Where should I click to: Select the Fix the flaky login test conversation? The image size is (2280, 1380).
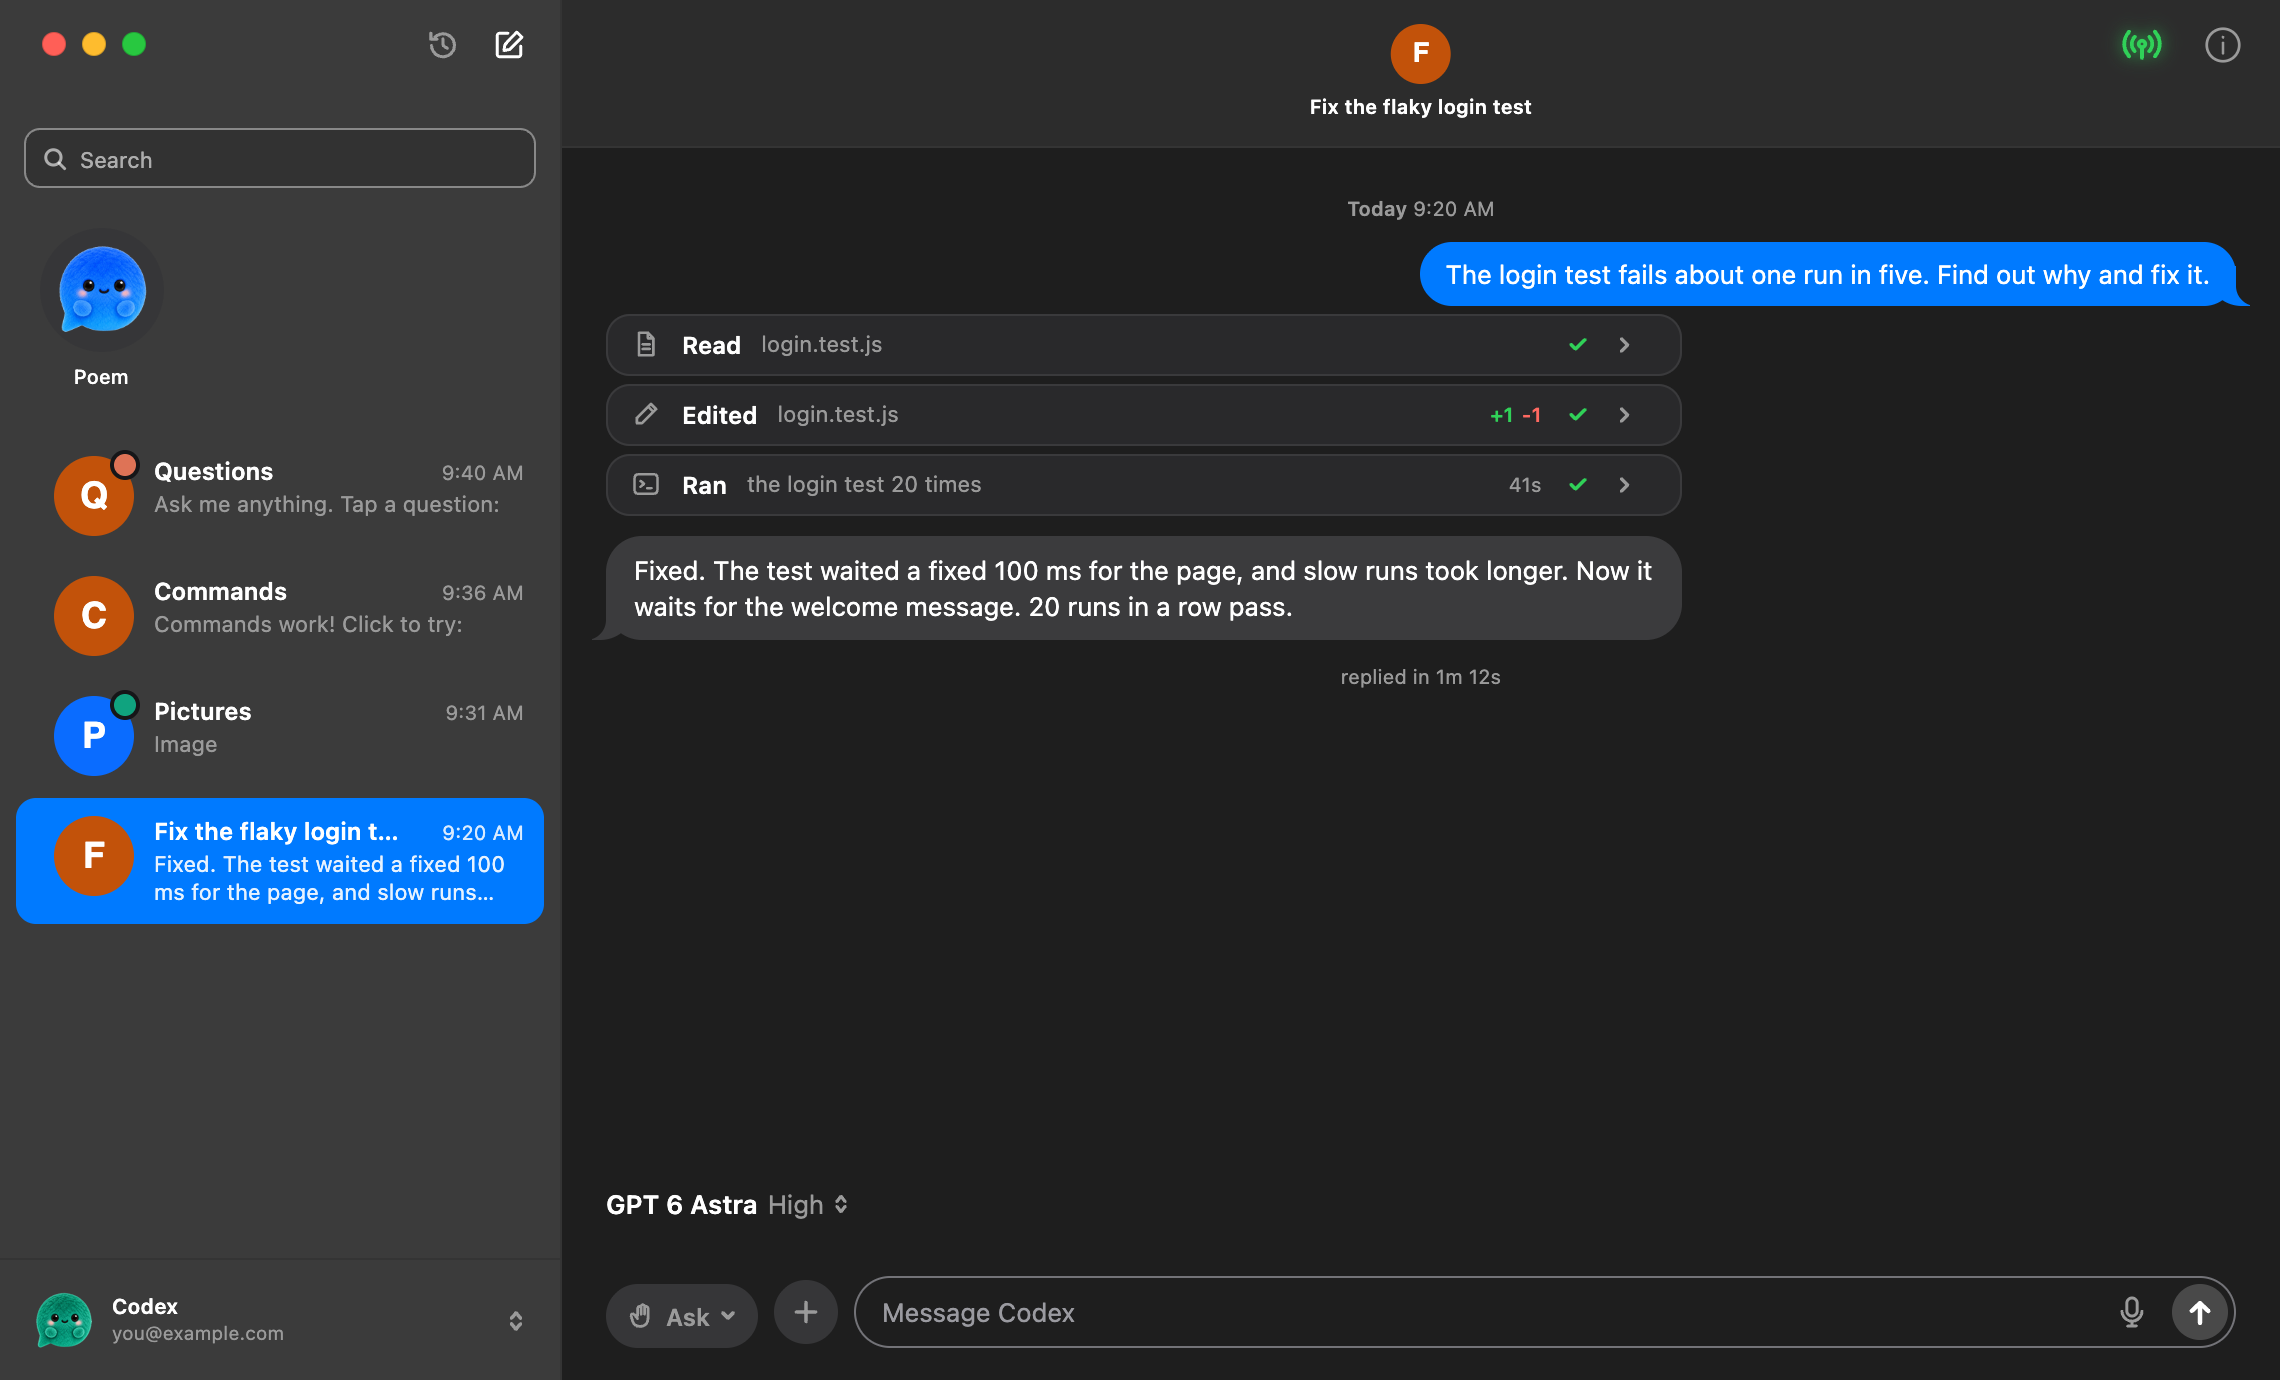[x=280, y=860]
